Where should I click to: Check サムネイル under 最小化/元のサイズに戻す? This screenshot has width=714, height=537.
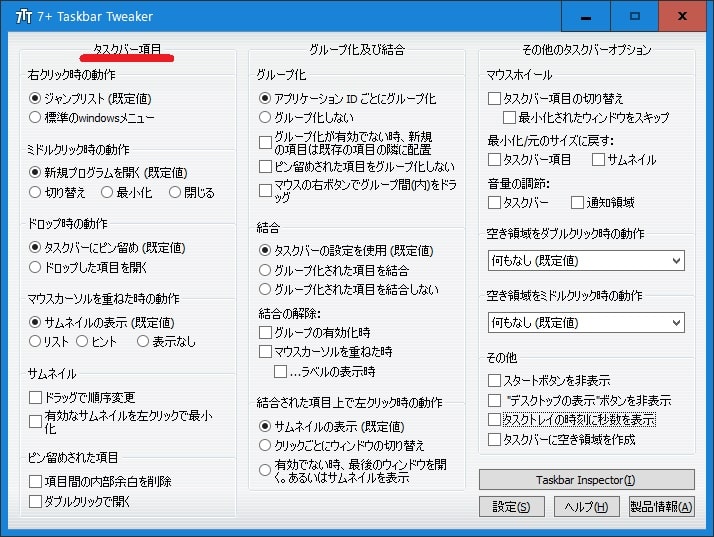pos(598,159)
